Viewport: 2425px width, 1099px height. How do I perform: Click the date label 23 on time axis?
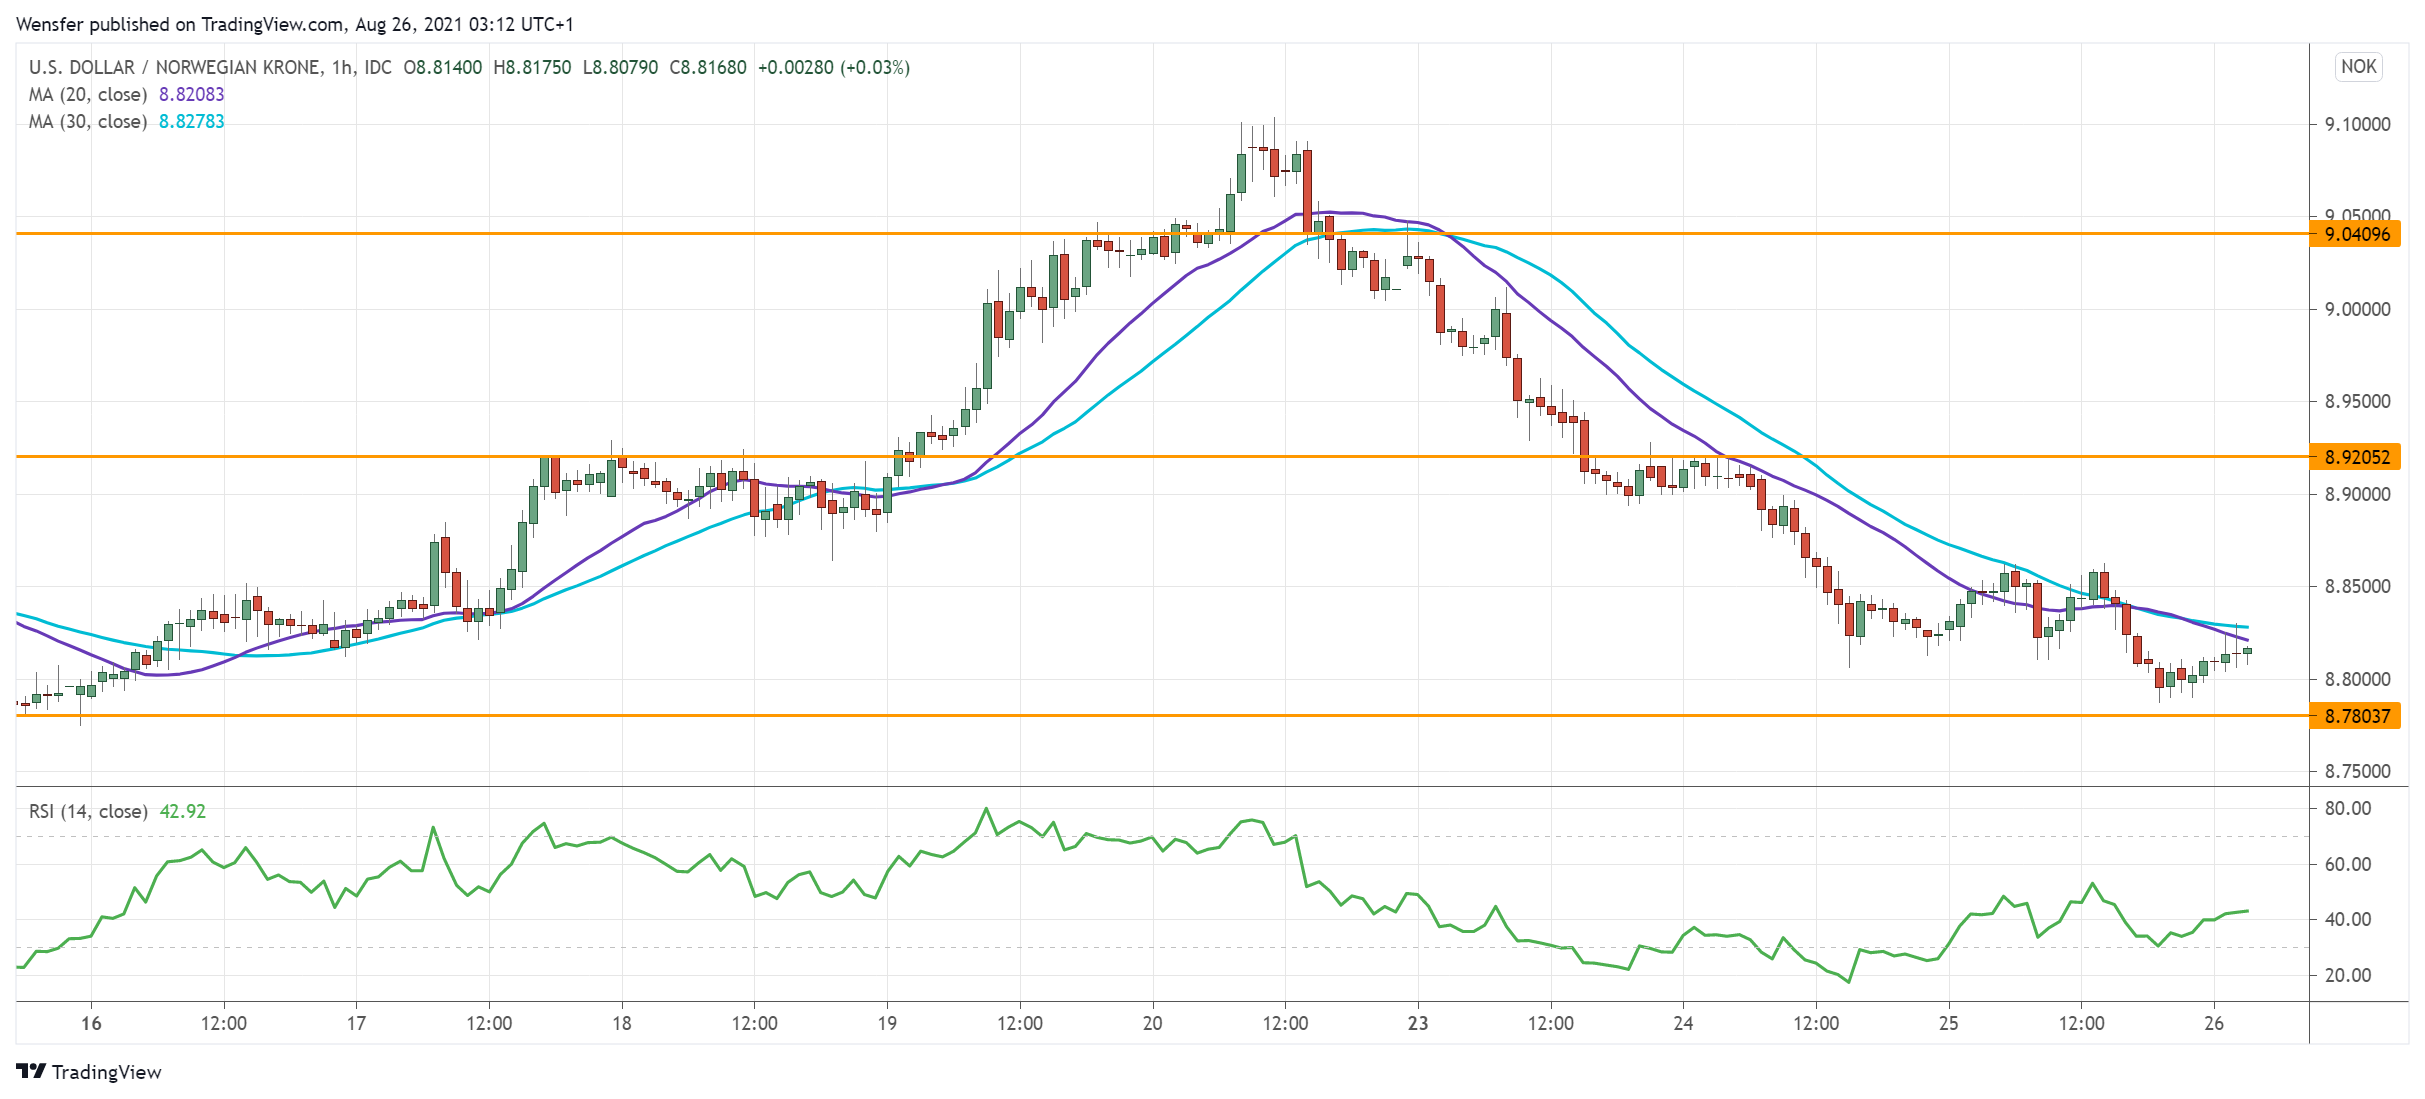(x=1418, y=1024)
